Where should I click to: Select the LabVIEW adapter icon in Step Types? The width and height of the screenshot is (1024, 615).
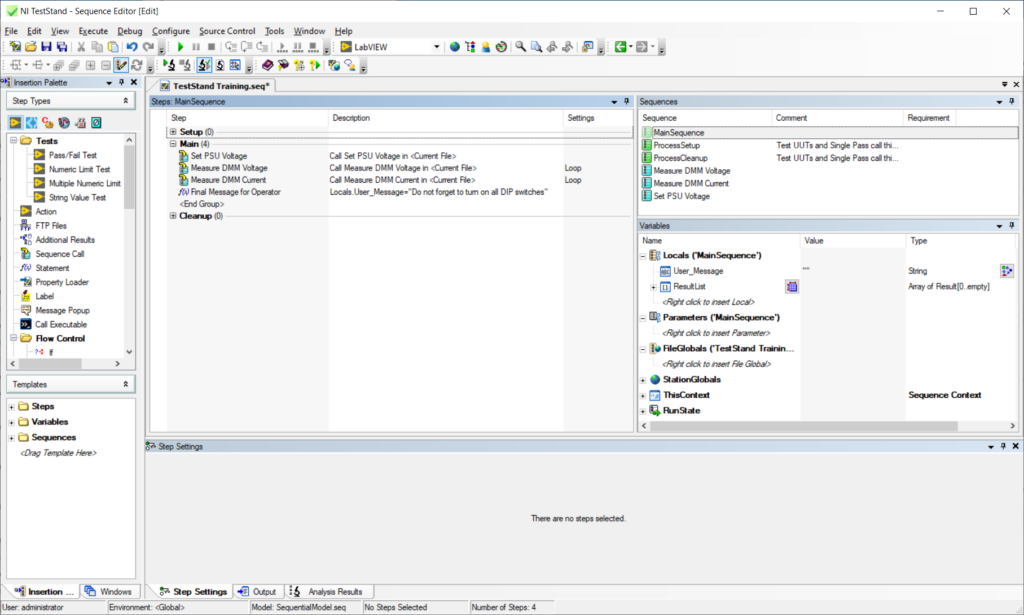tap(15, 123)
